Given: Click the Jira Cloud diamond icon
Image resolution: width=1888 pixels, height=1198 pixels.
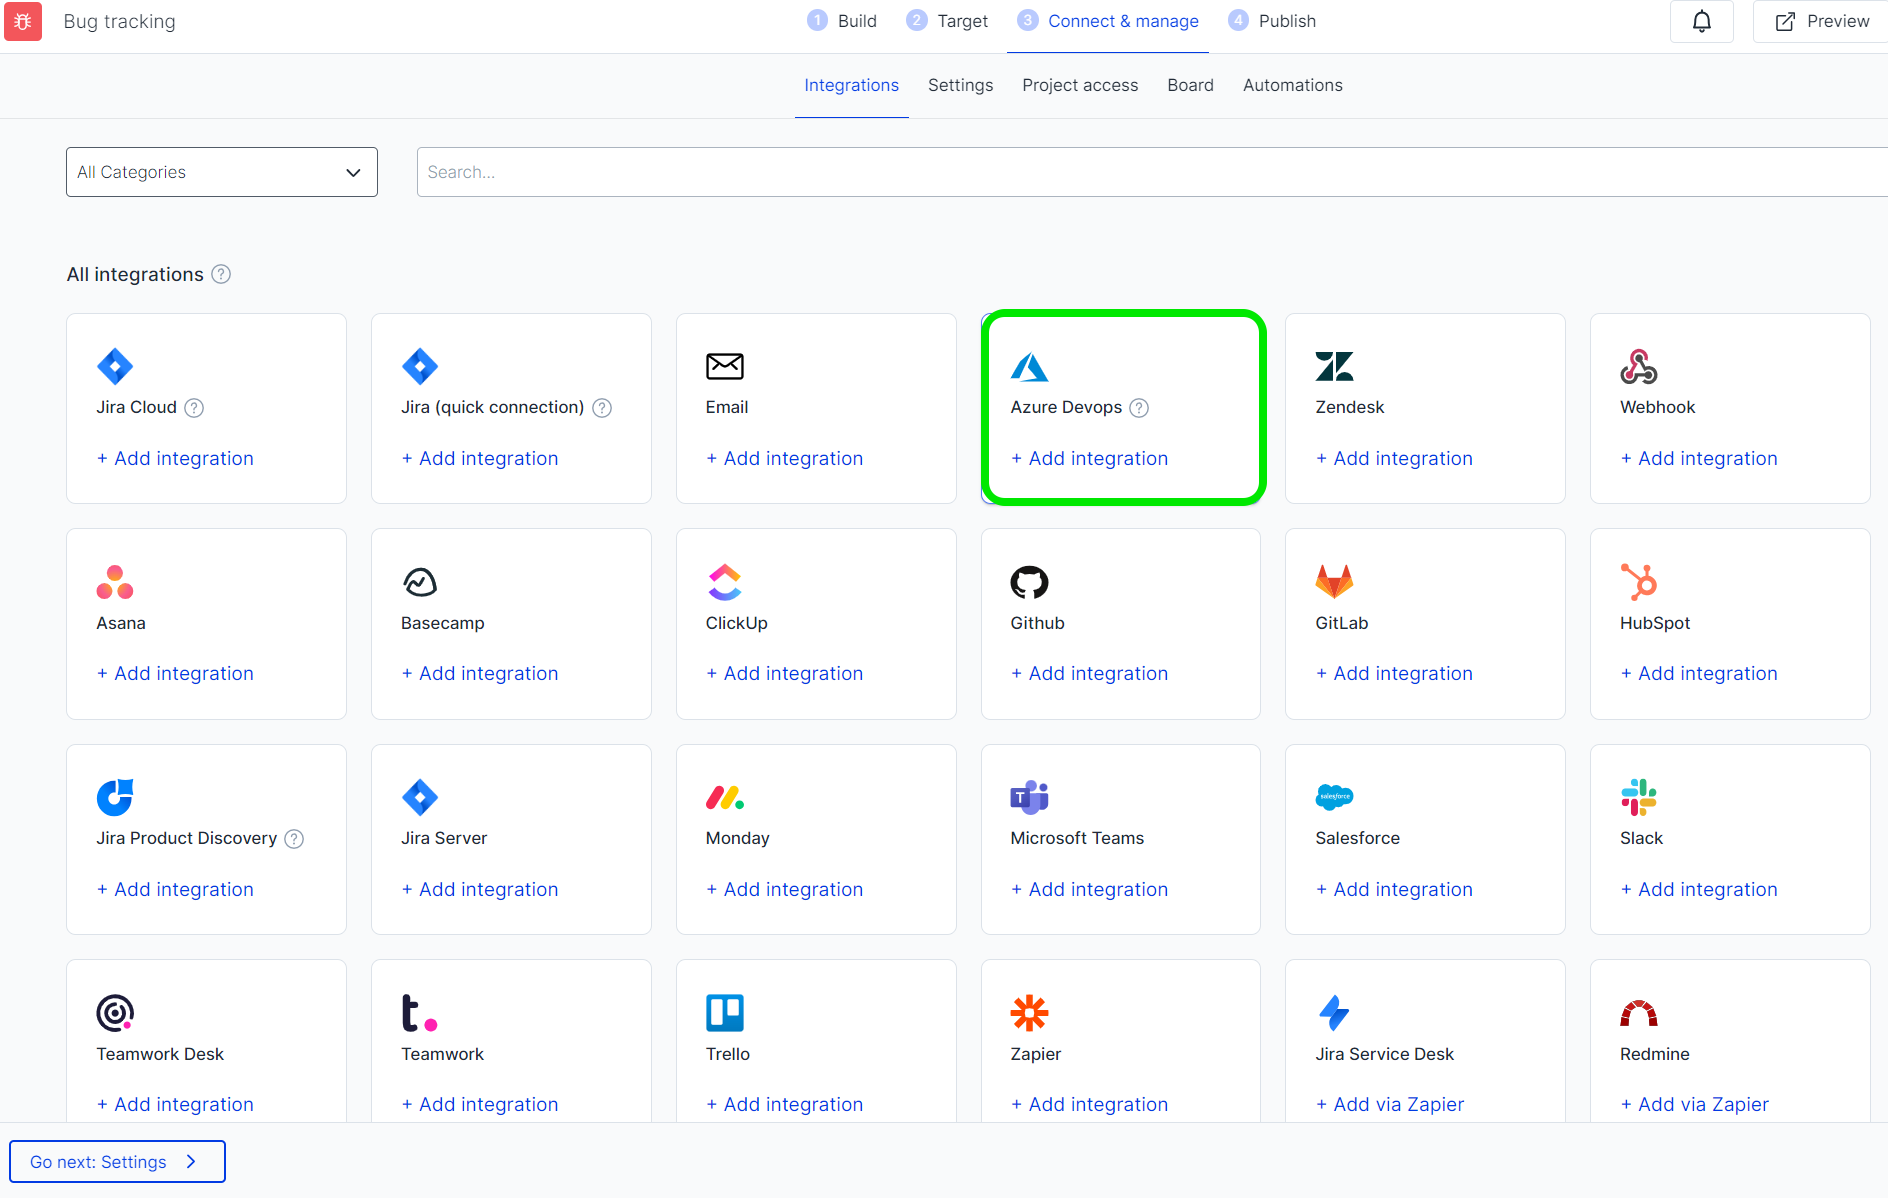Looking at the screenshot, I should [x=115, y=366].
